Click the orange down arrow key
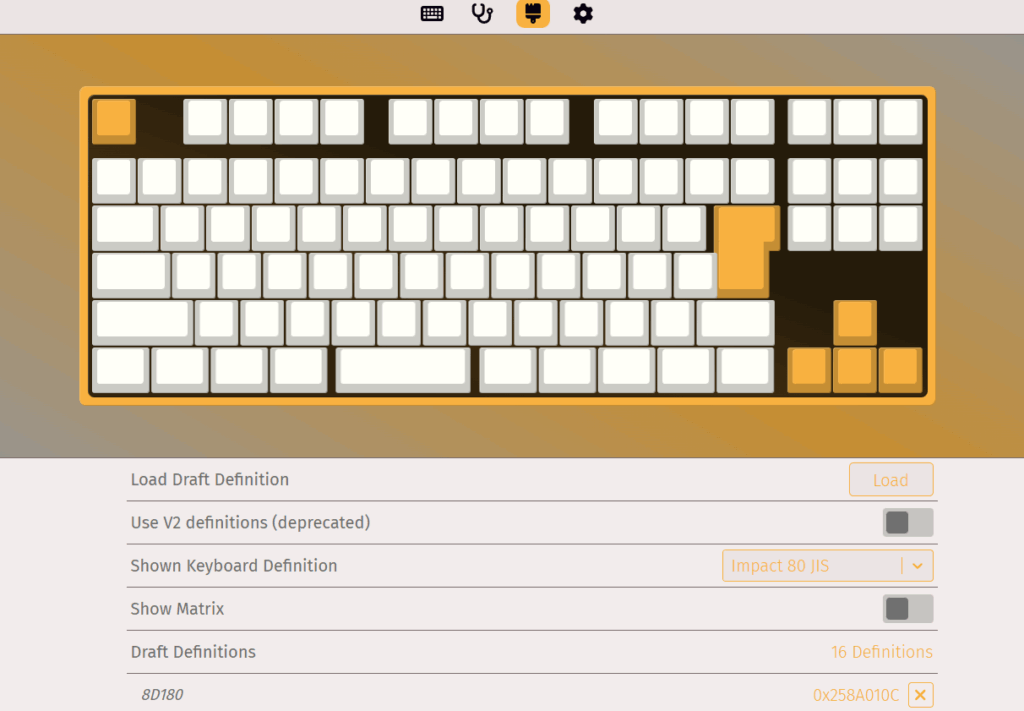Viewport: 1024px width, 711px height. (x=854, y=368)
